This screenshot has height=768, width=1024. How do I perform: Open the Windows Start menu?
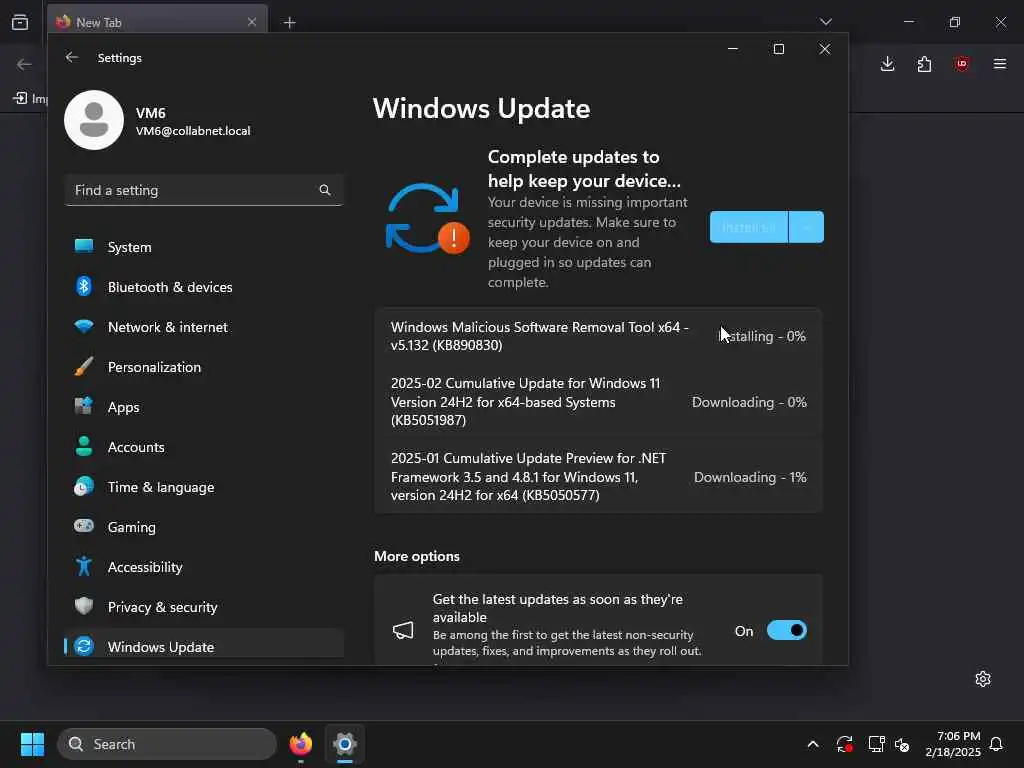click(32, 744)
